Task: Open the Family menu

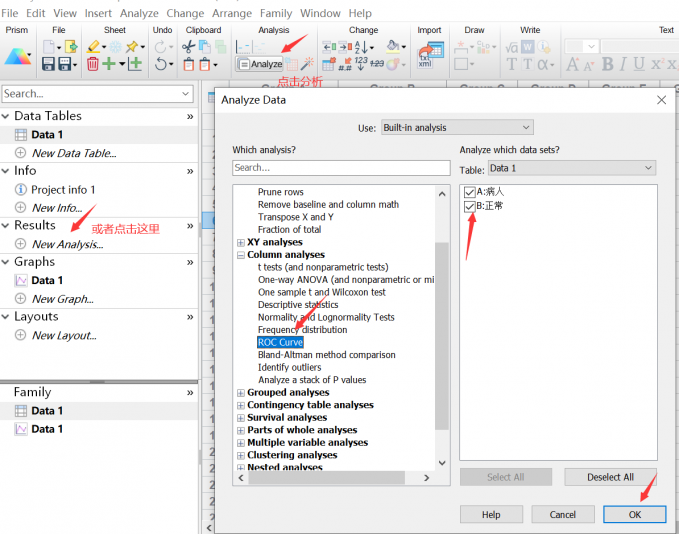Action: pos(276,13)
